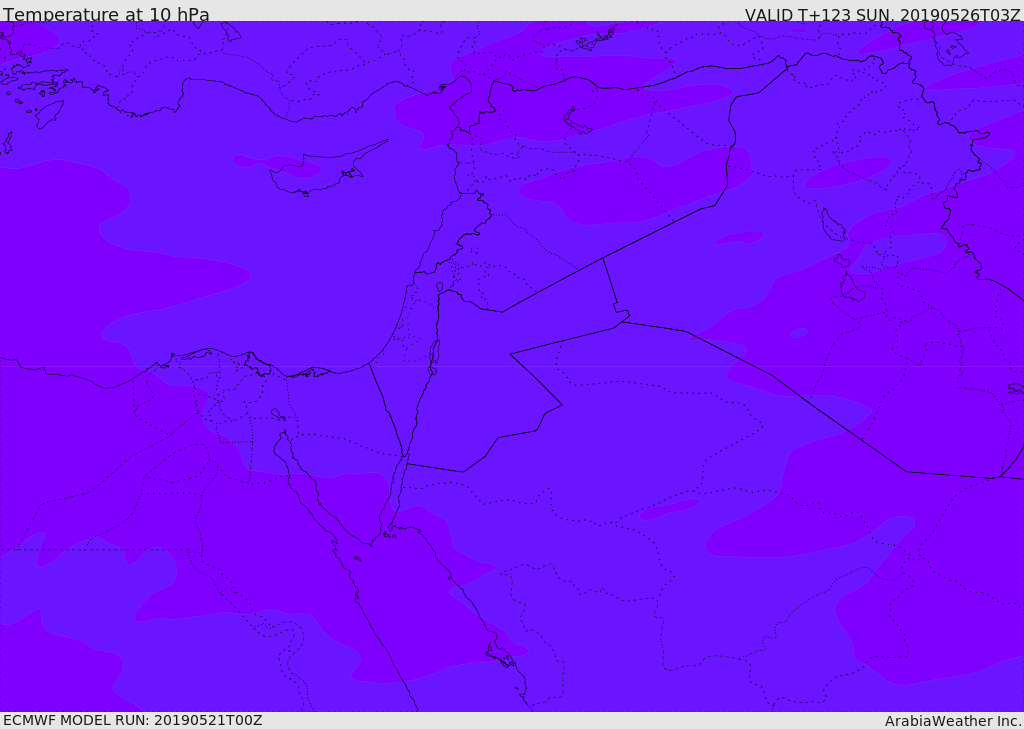The image size is (1024, 729).
Task: Click the 'ECMWF MODEL RUN: 20190521T00Z' text
Action: pyautogui.click(x=133, y=720)
